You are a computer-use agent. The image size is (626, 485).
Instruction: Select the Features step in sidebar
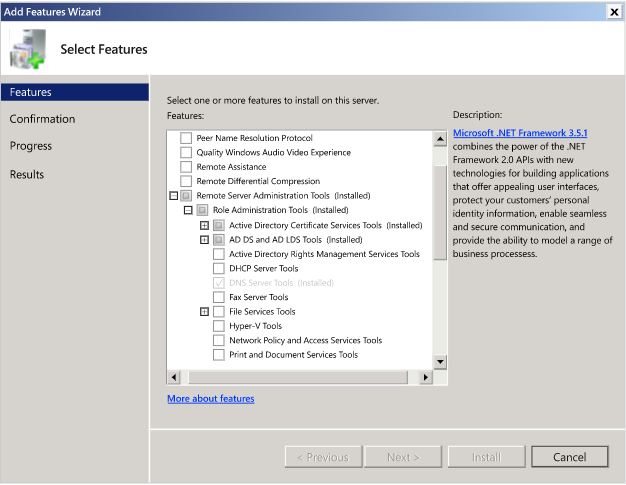pos(75,92)
